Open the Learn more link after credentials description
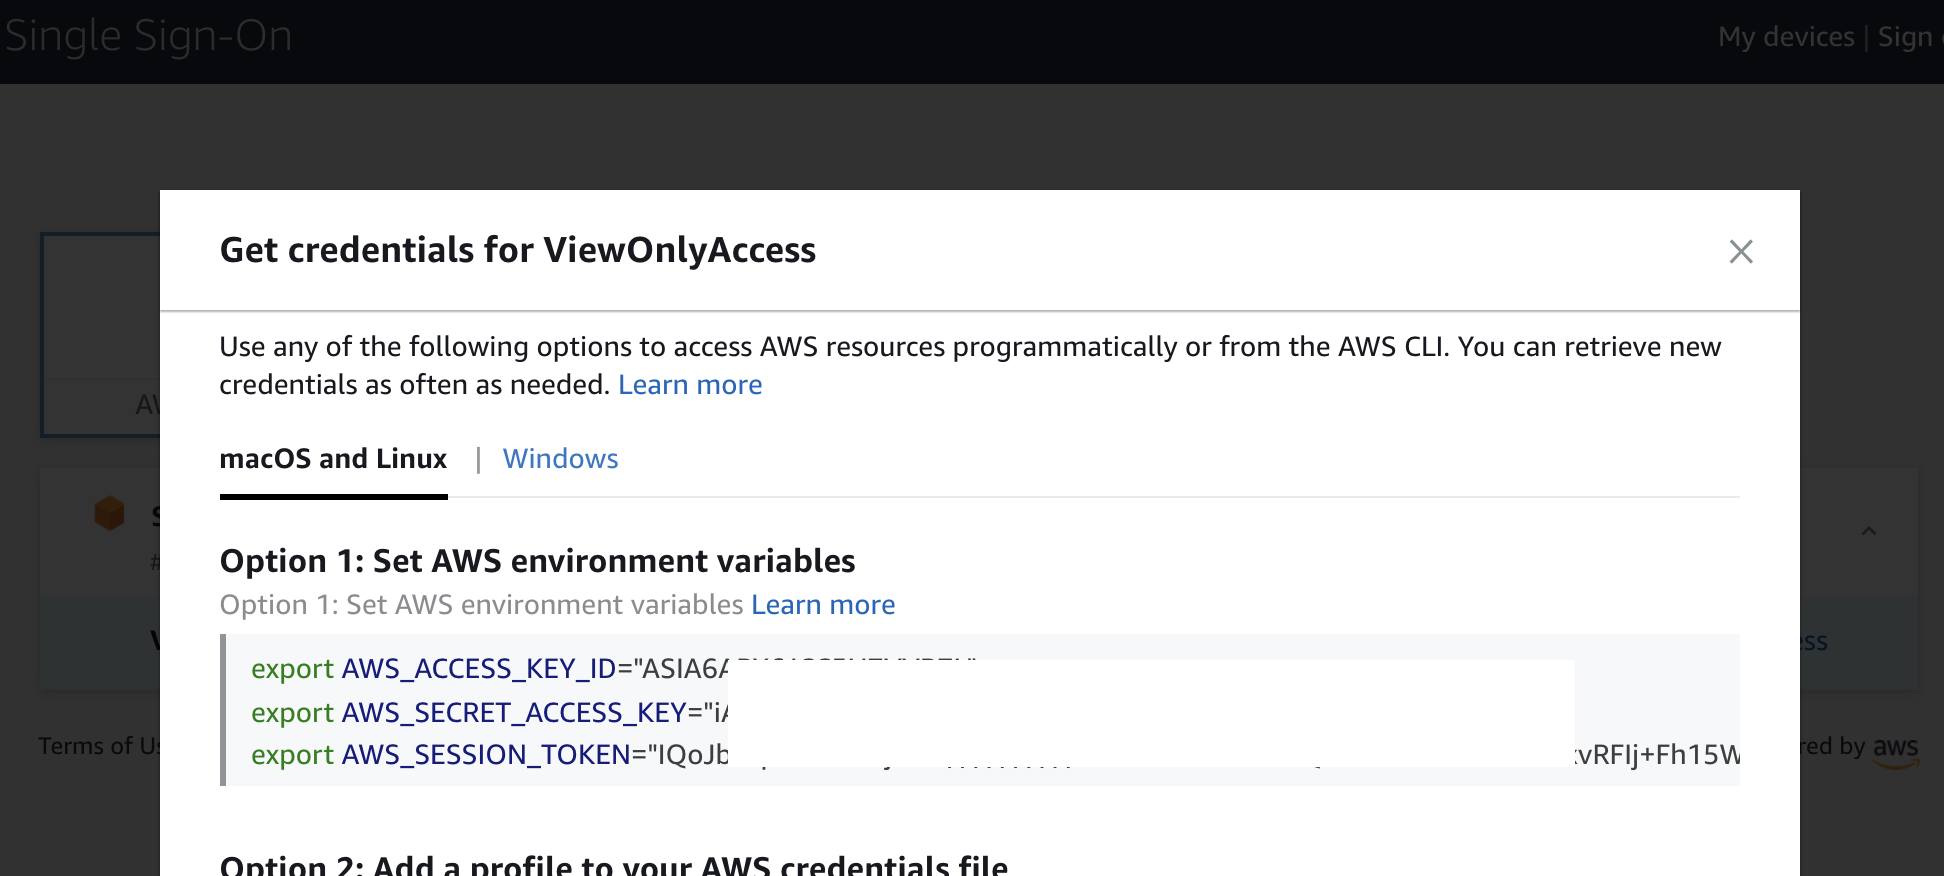The image size is (1944, 876). click(690, 385)
